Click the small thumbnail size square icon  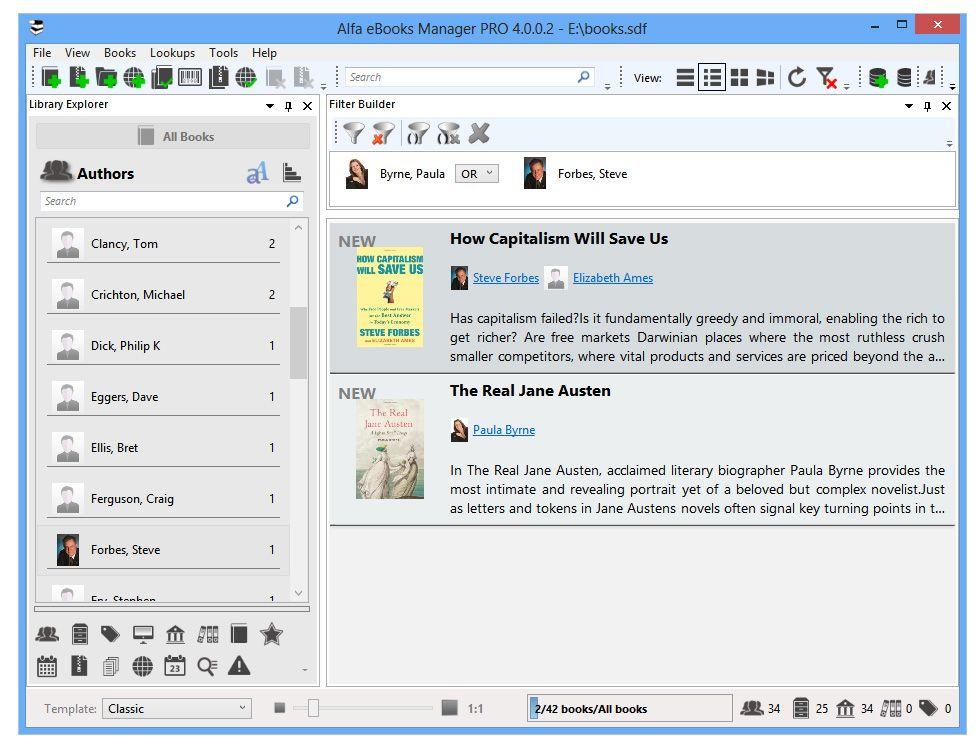(280, 708)
